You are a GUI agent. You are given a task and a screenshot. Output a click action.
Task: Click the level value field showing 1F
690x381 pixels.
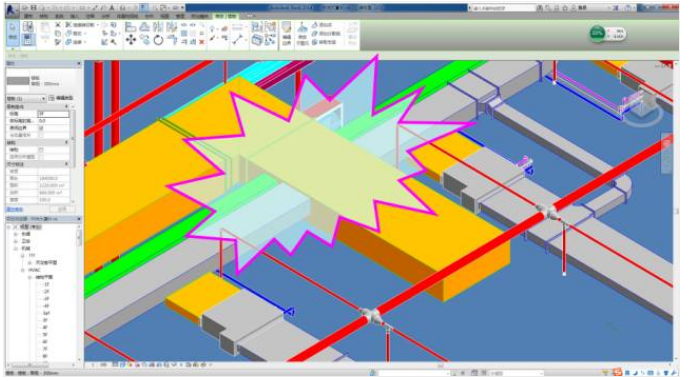click(54, 114)
